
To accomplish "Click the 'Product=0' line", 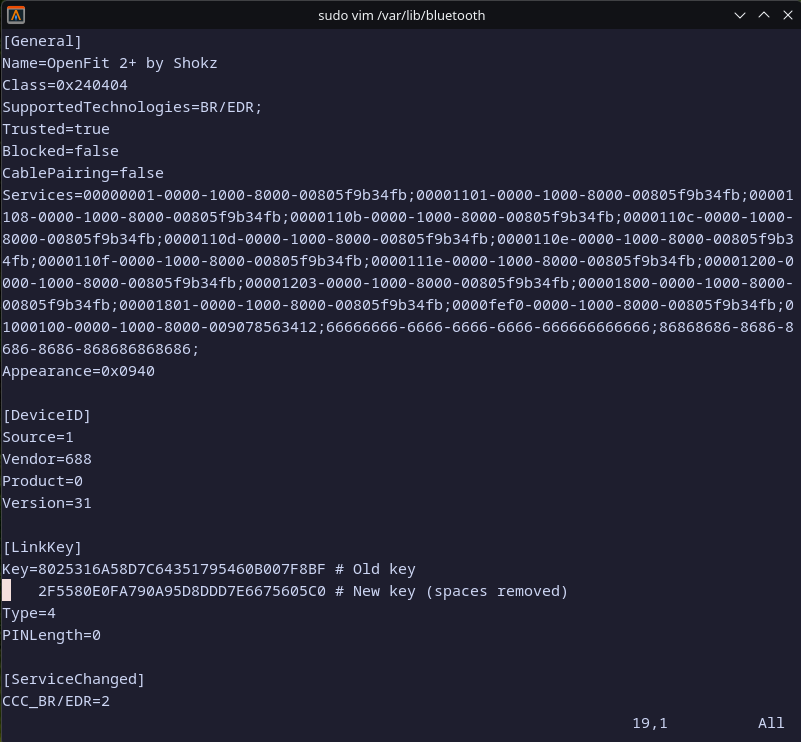I will [x=42, y=481].
